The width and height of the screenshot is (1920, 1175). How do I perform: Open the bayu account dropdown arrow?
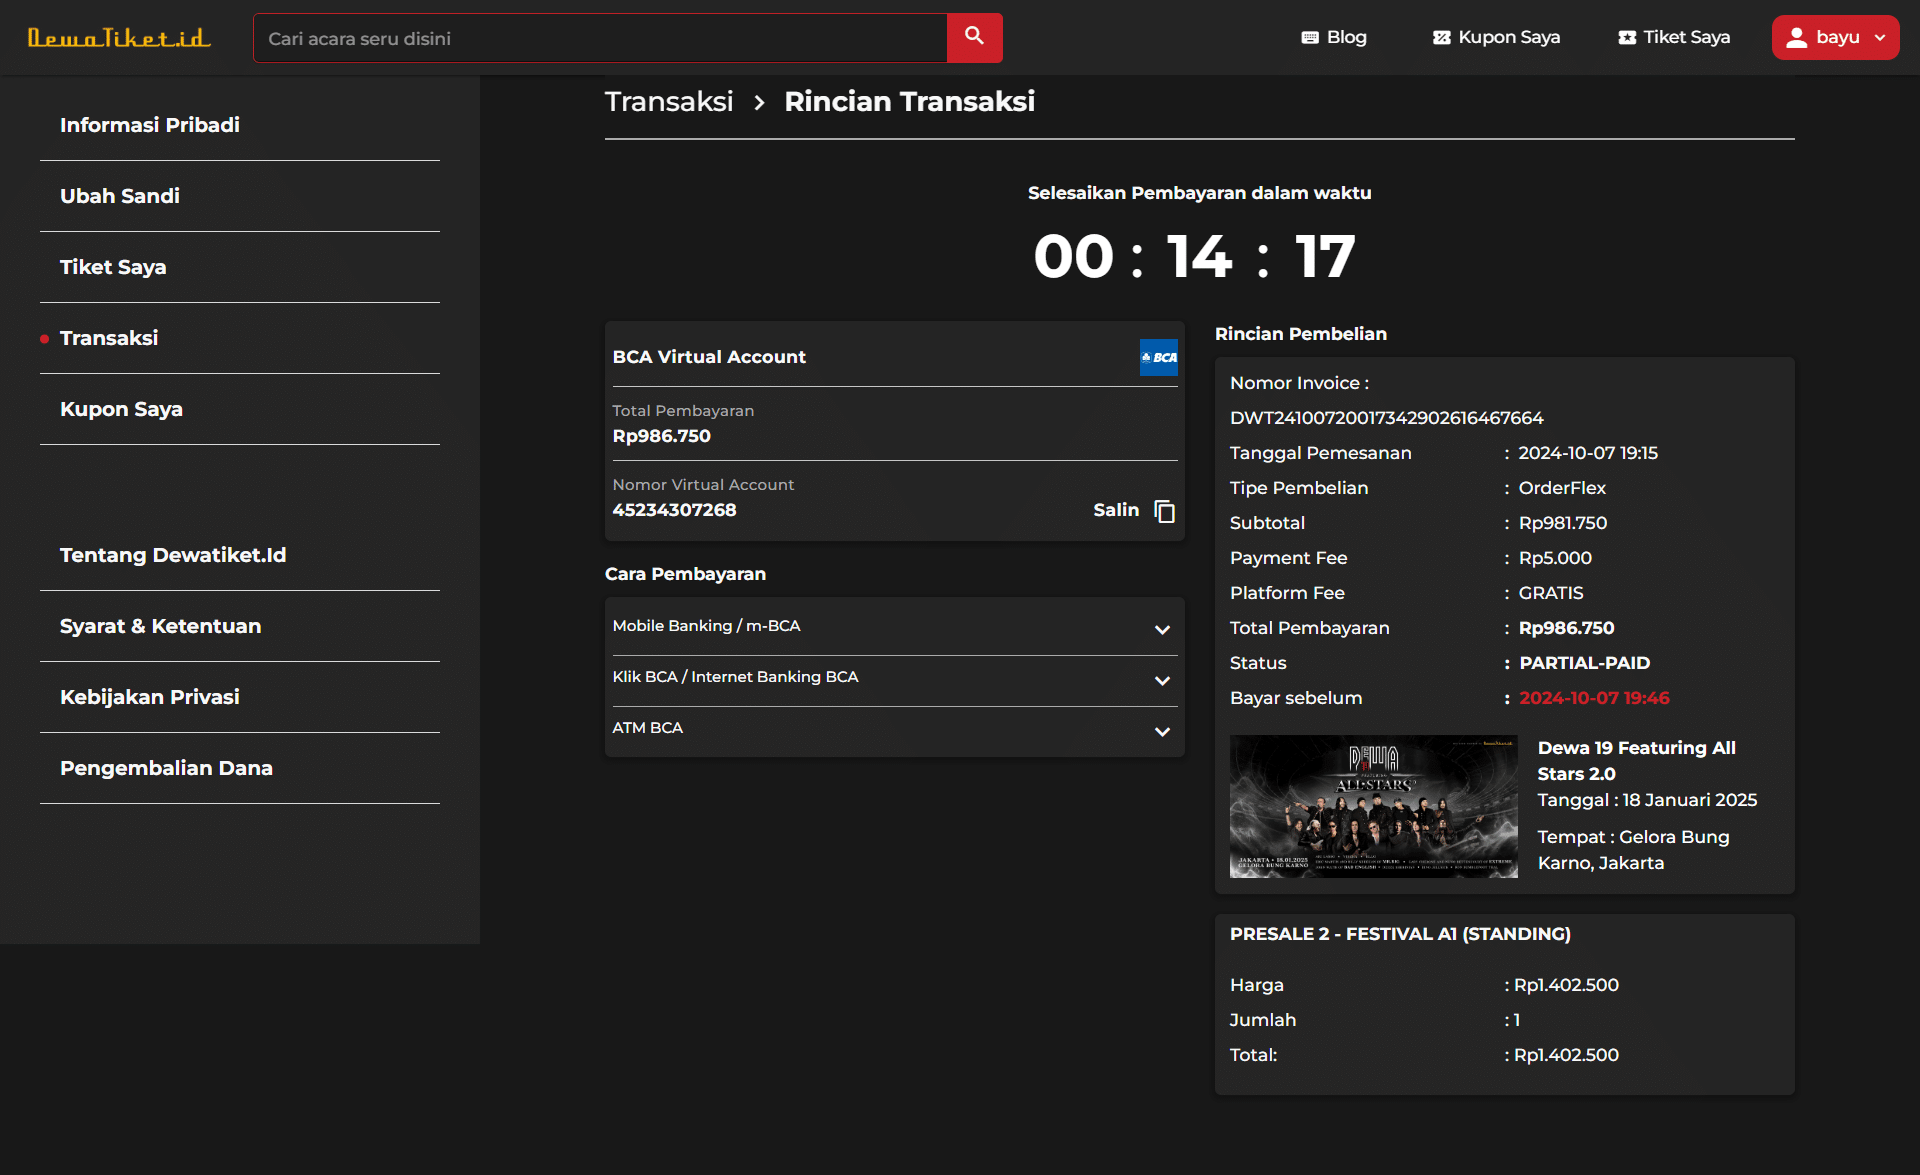tap(1880, 37)
